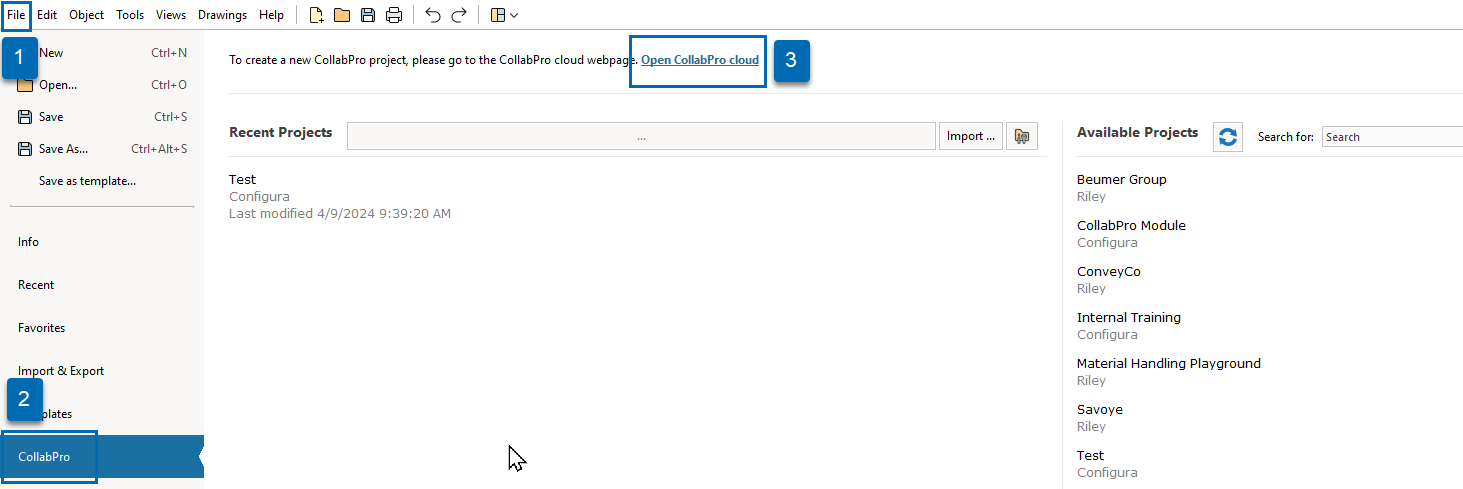1463x489 pixels.
Task: Select the Favorites sidebar tab
Action: click(x=102, y=328)
